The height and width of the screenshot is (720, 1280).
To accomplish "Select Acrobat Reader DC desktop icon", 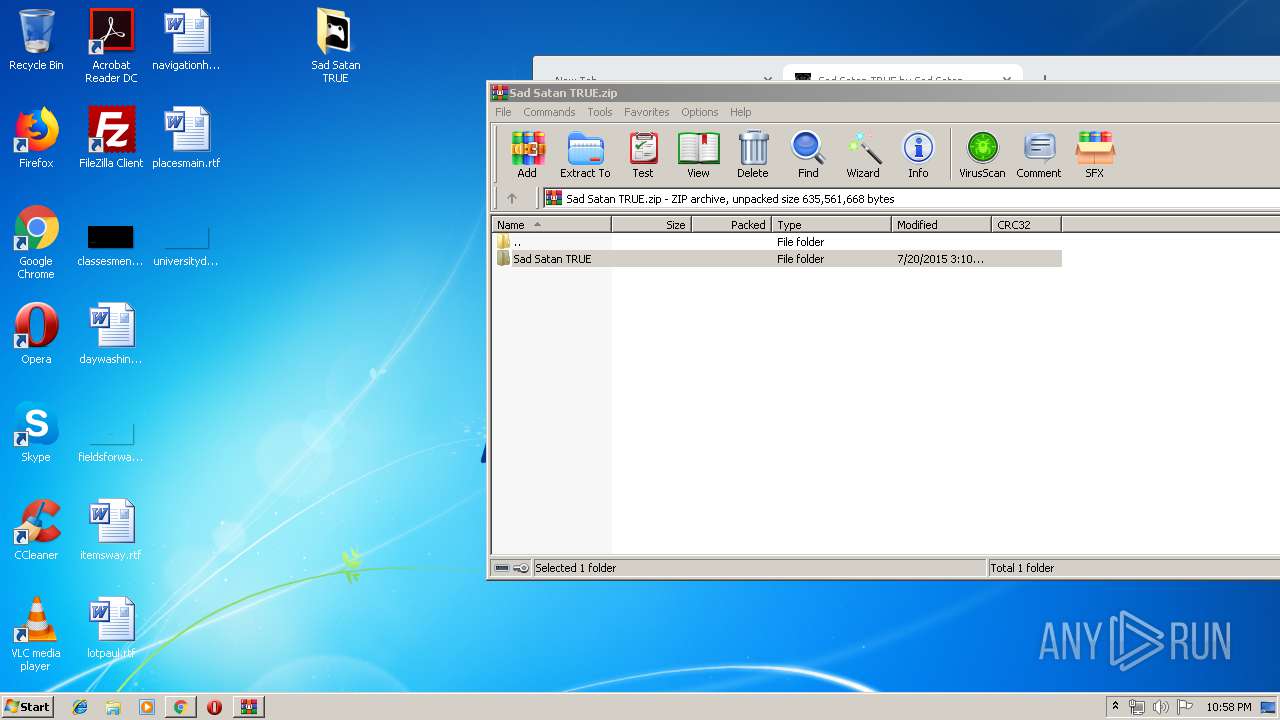I will (111, 46).
